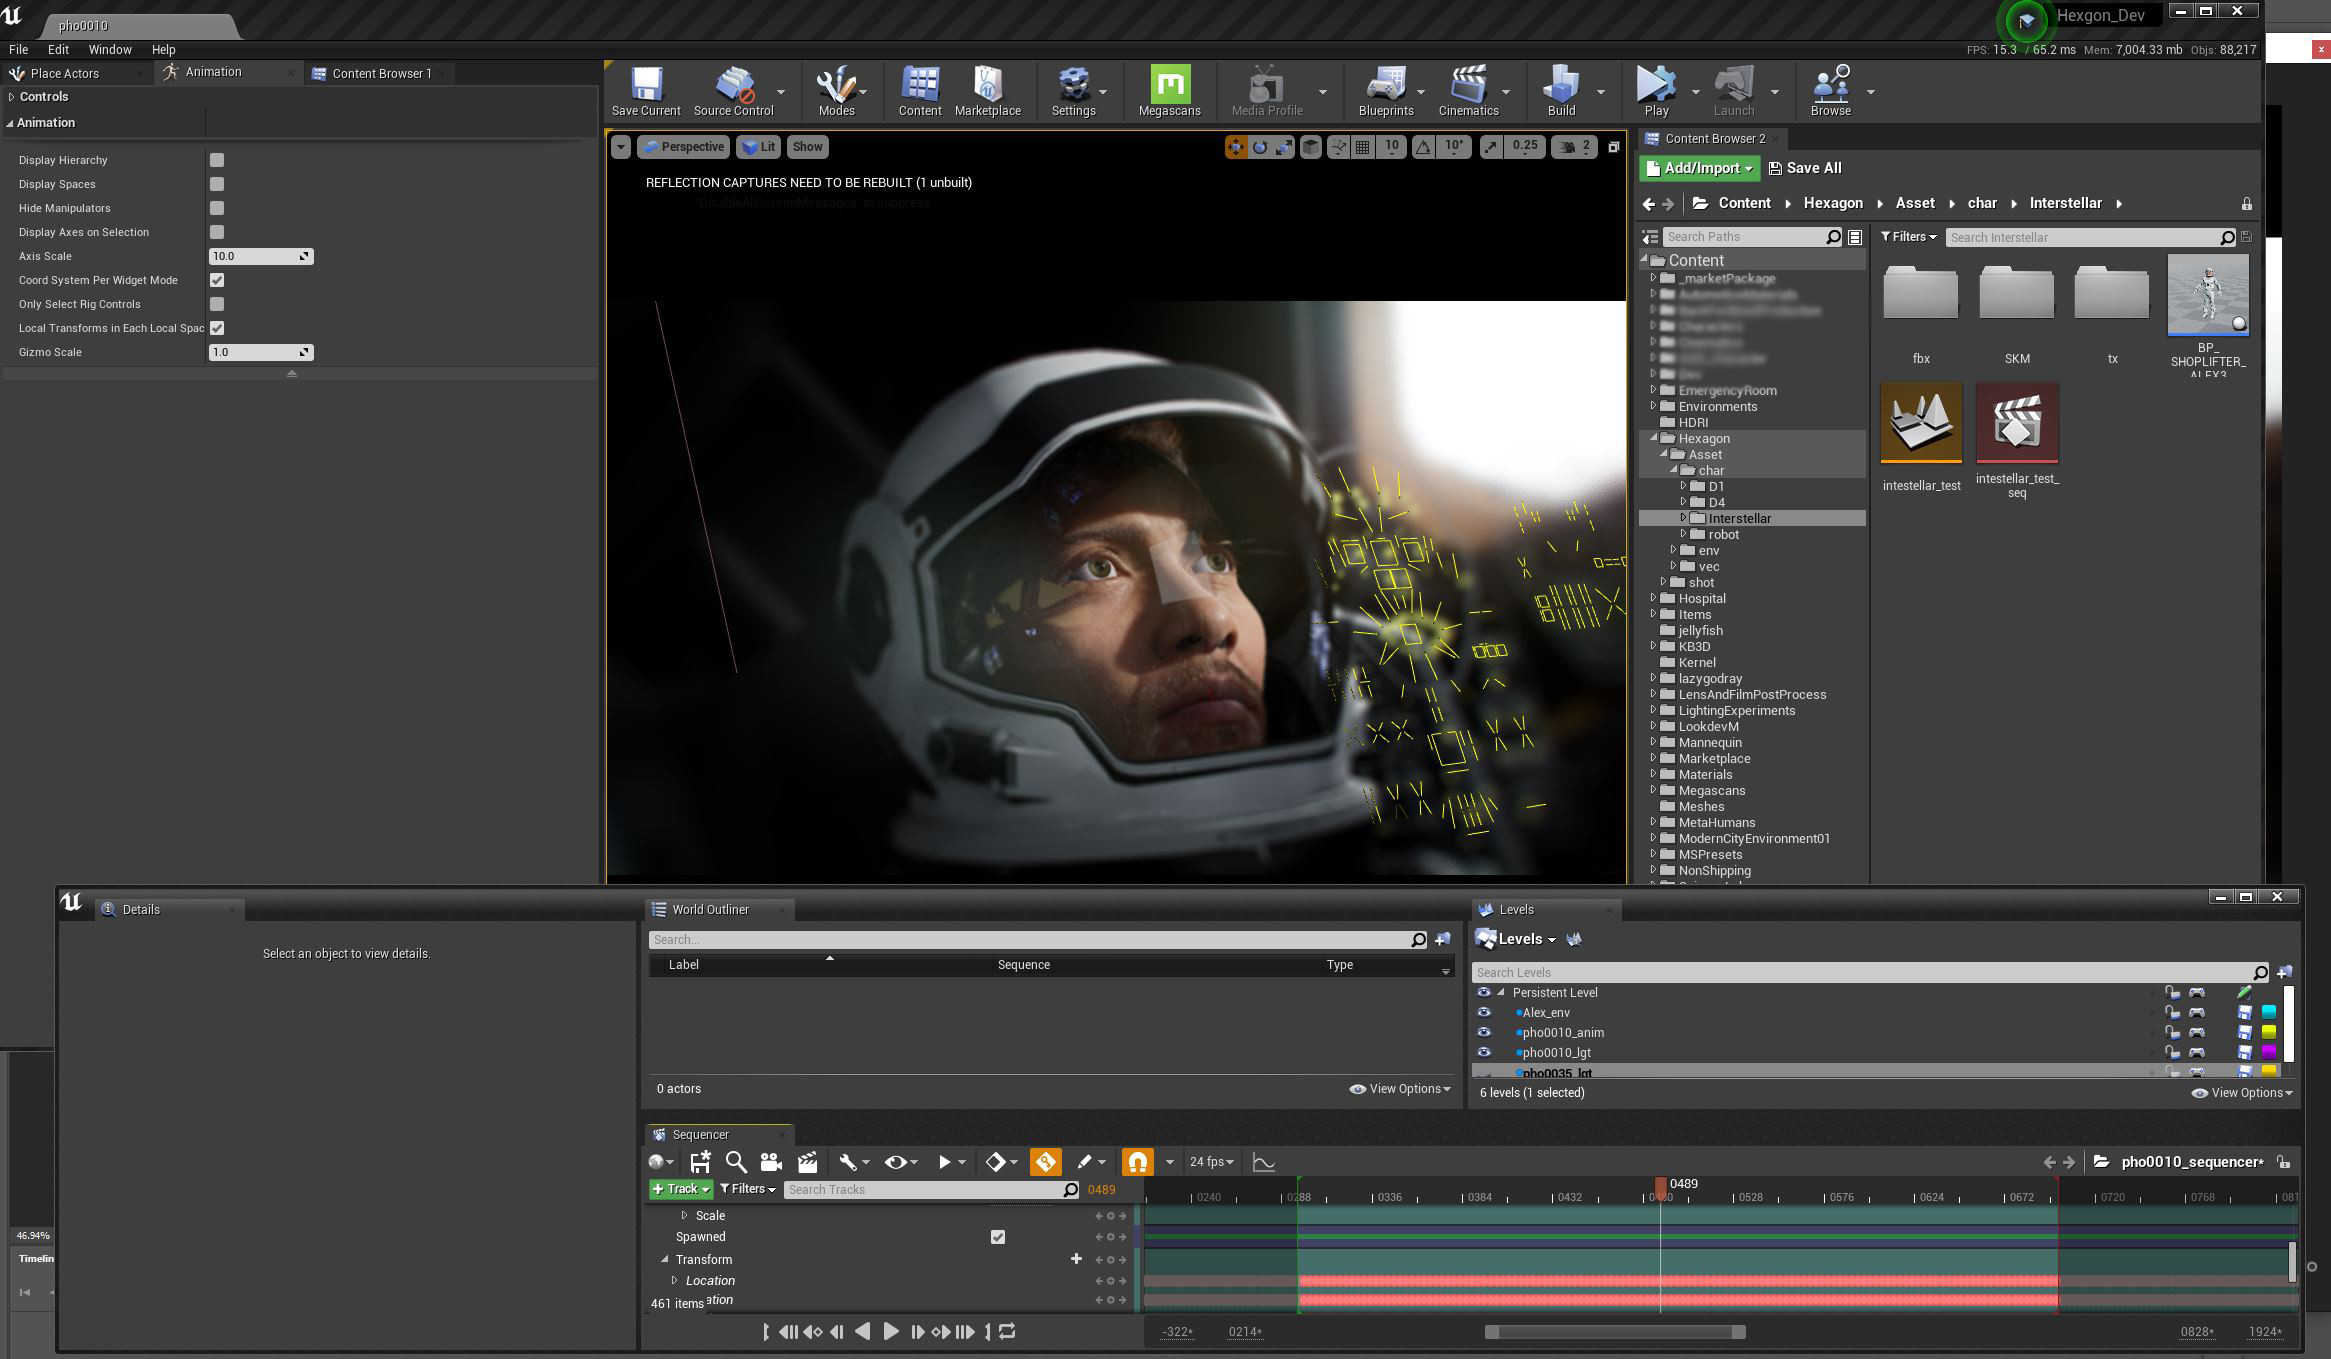Click the Save All button
Screen dimensions: 2331x1359
click(x=1805, y=168)
